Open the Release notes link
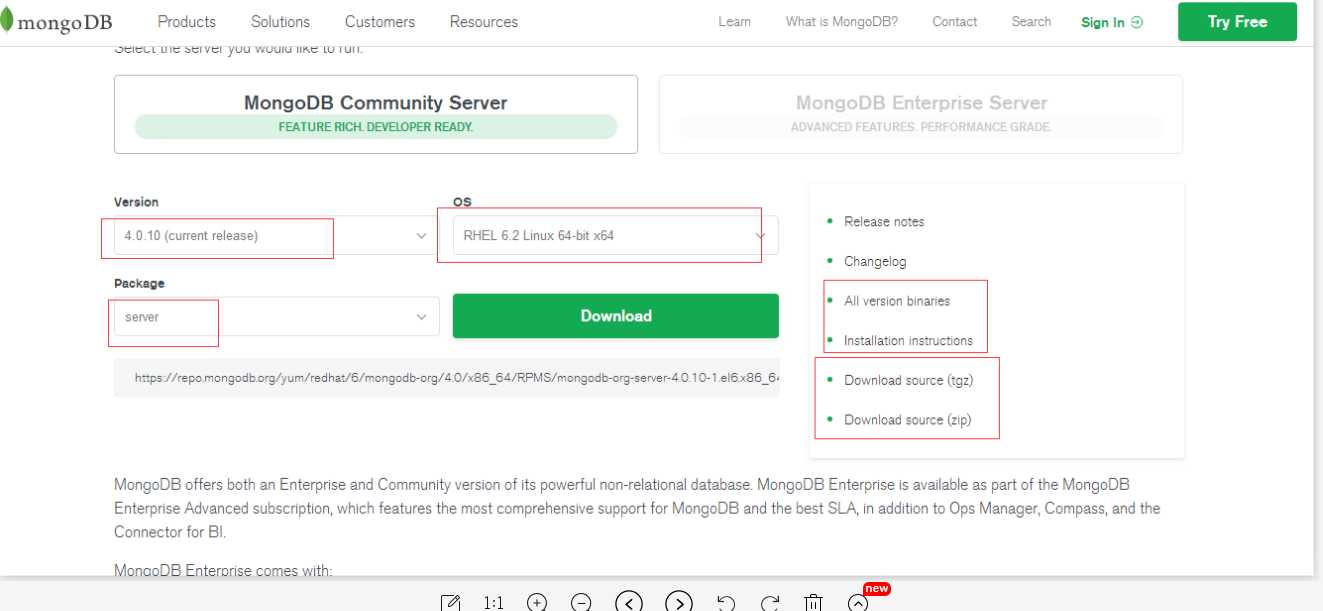The image size is (1323, 611). tap(884, 222)
